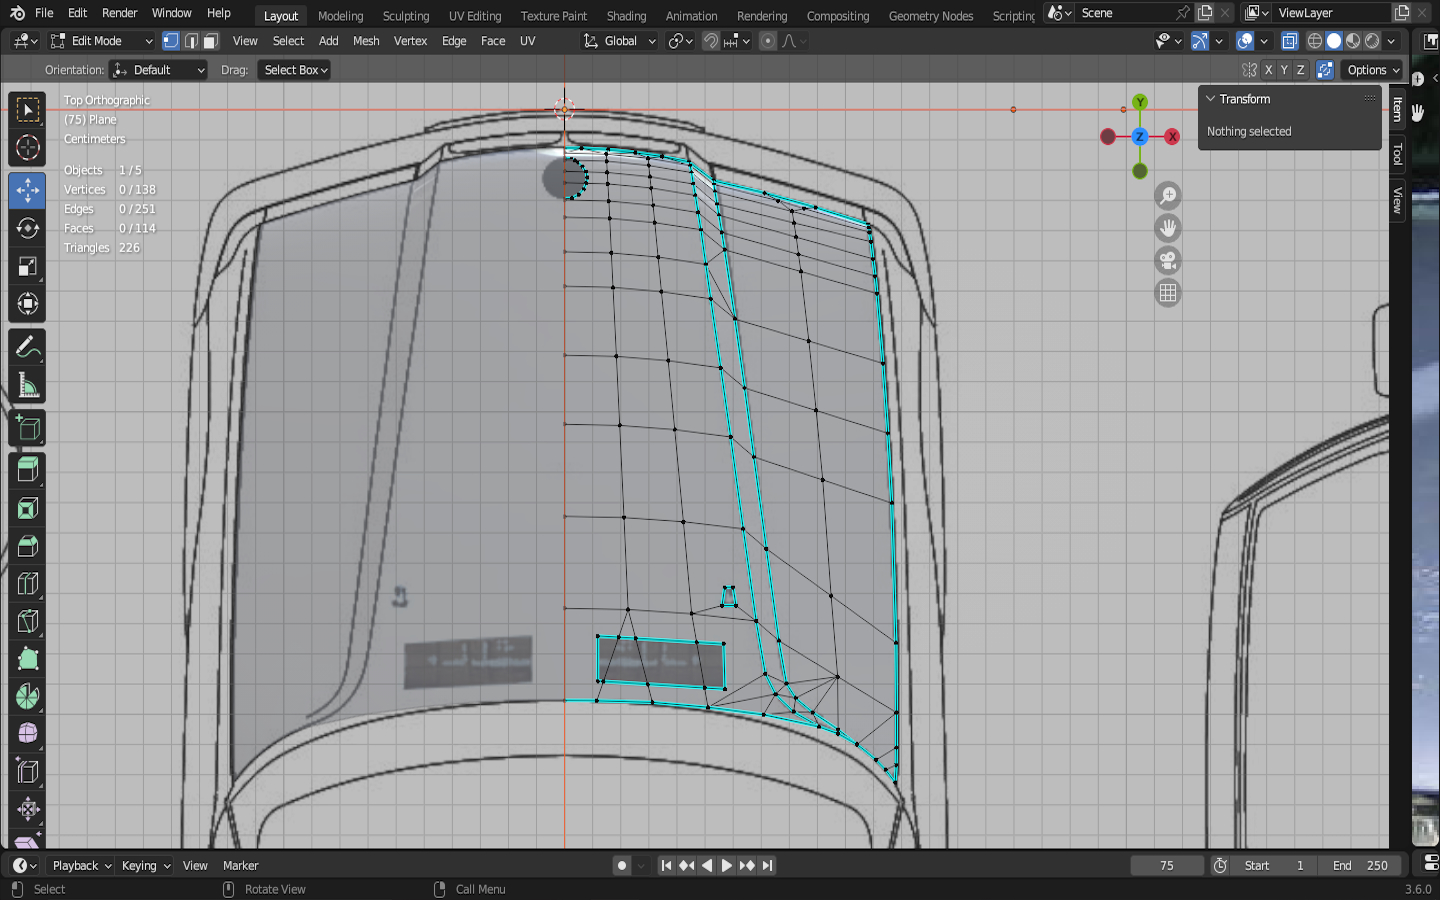
Task: Open Orientation Default dropdown
Action: tap(158, 70)
